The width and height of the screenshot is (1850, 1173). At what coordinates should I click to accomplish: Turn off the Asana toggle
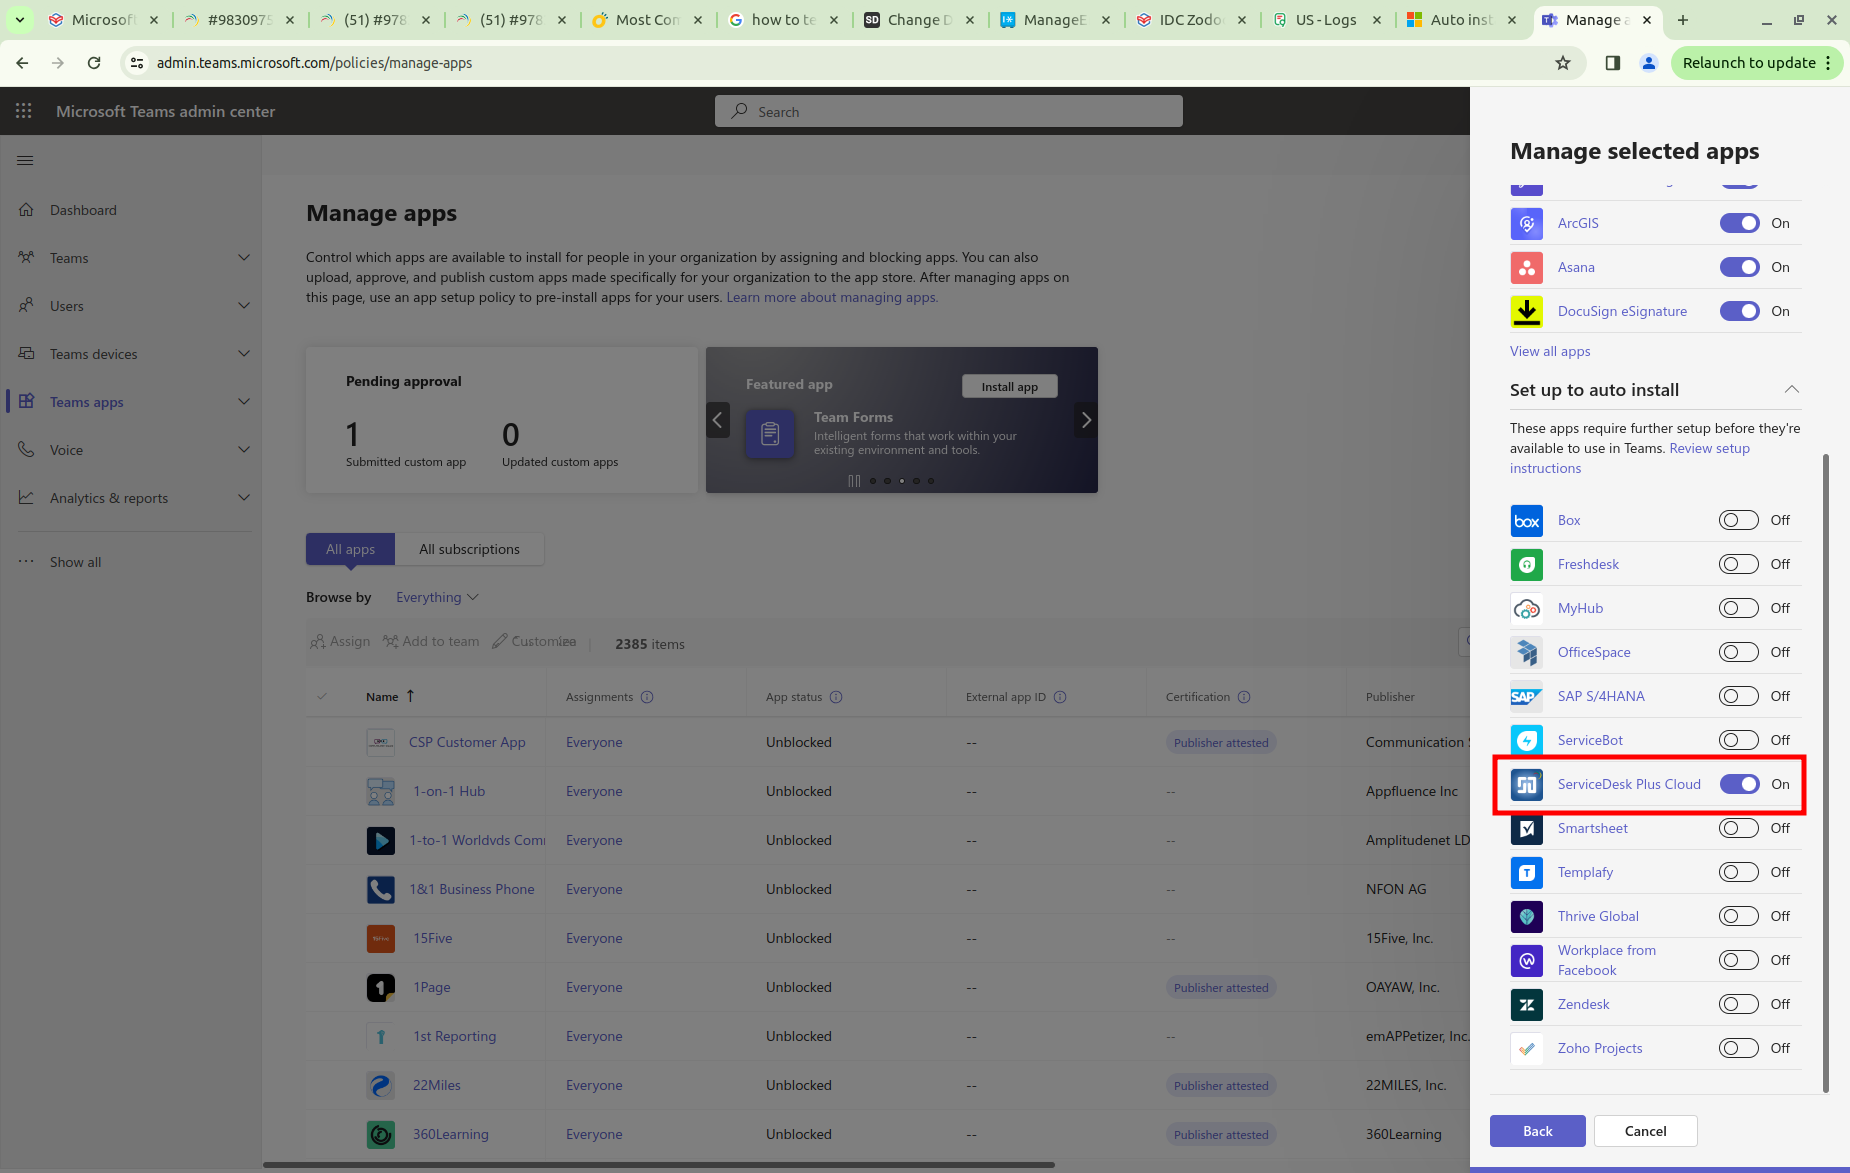click(1739, 267)
